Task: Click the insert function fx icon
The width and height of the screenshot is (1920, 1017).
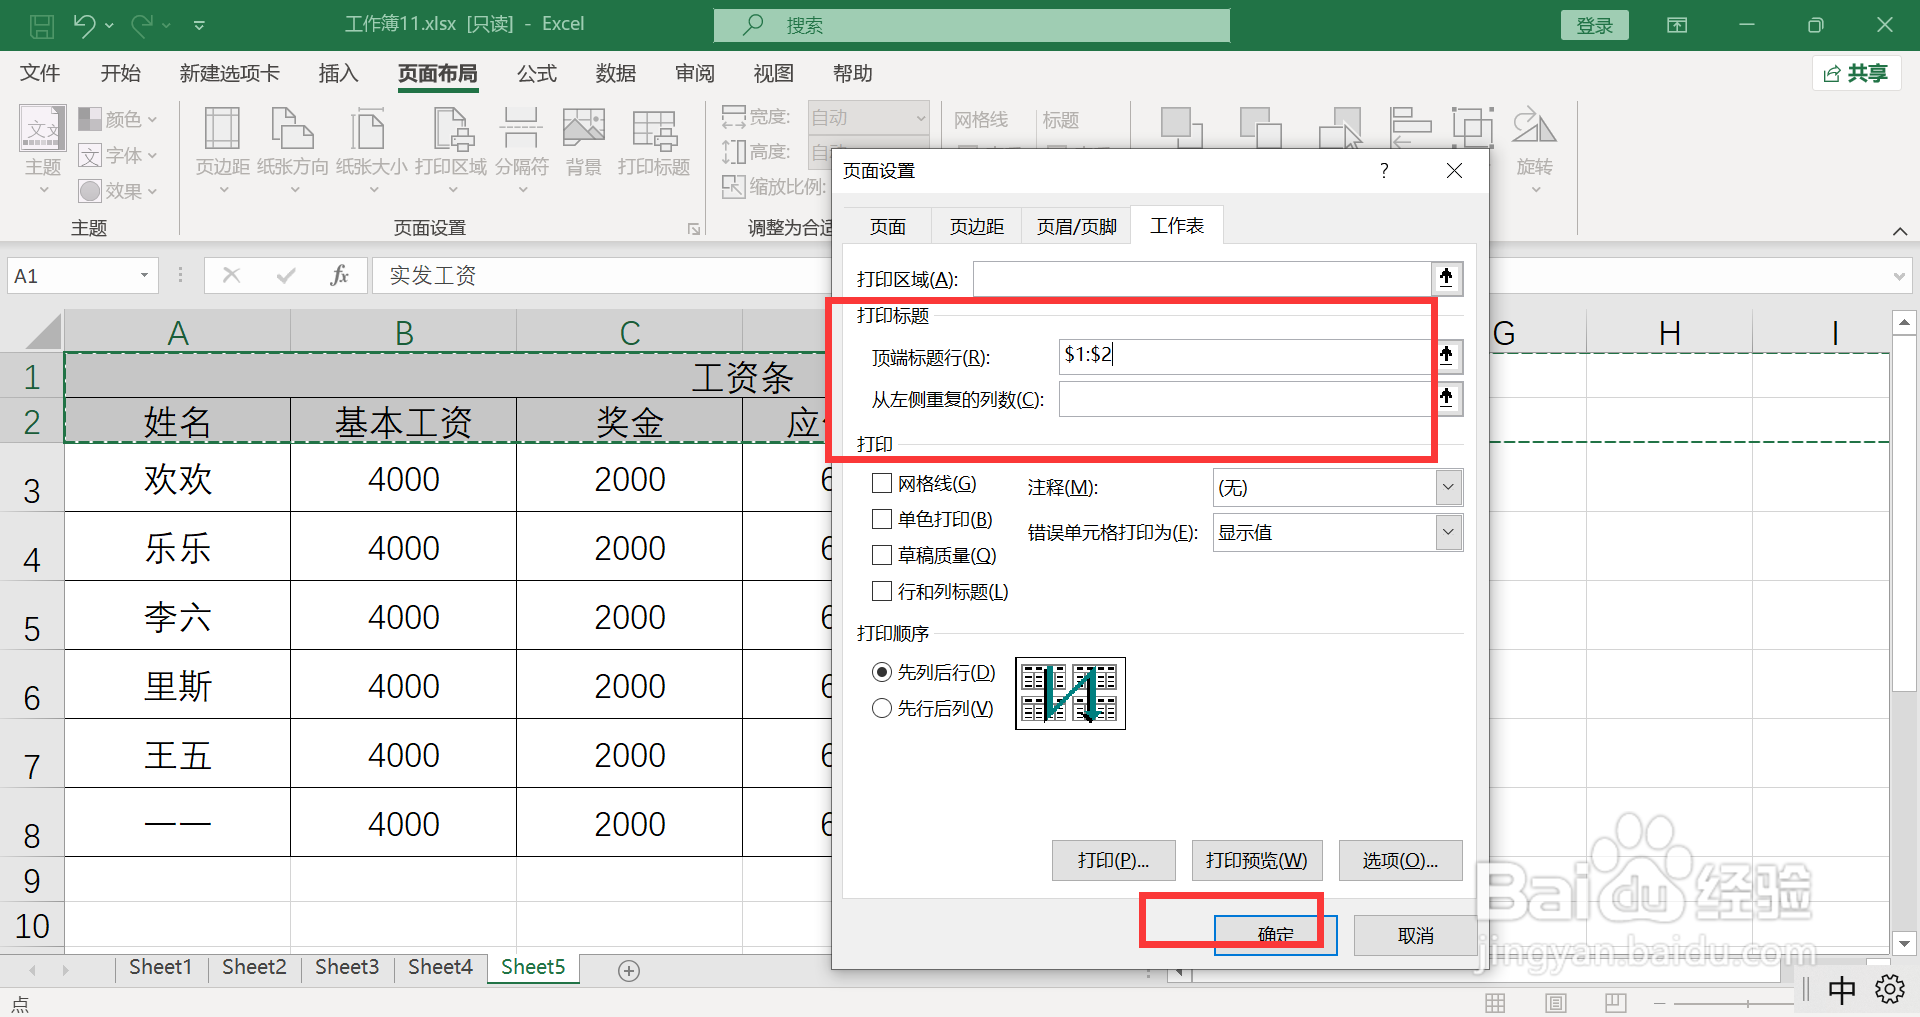Action: pyautogui.click(x=339, y=275)
